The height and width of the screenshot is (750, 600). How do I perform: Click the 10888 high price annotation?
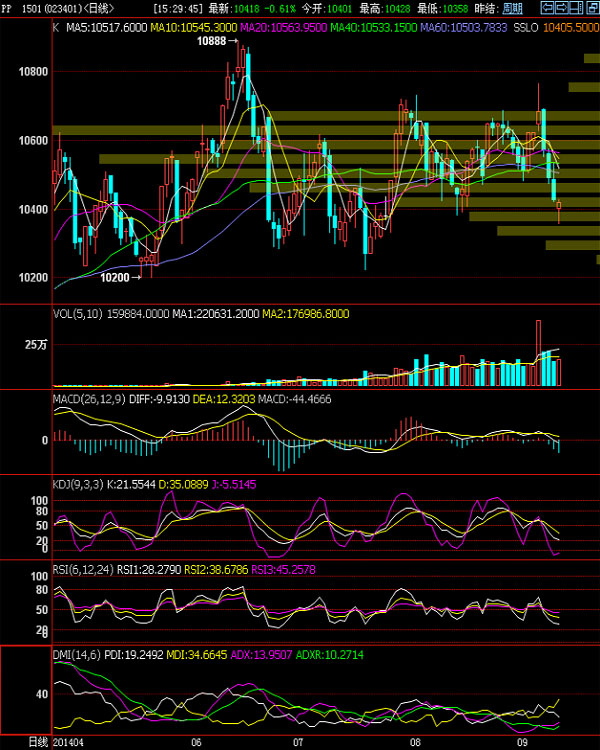(x=217, y=42)
